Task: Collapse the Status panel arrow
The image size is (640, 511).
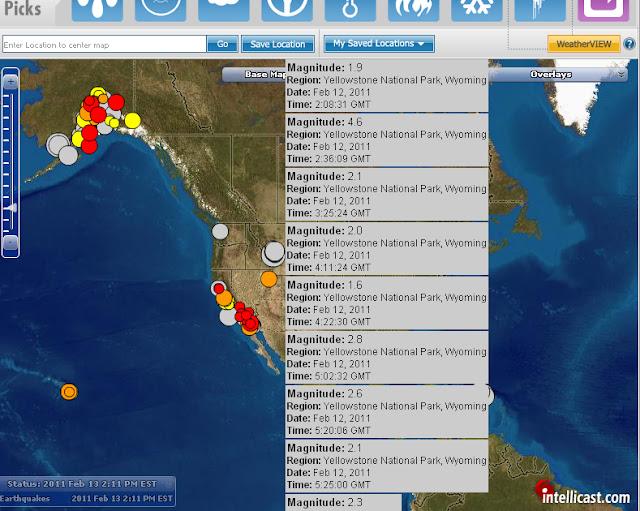Action: [168, 484]
